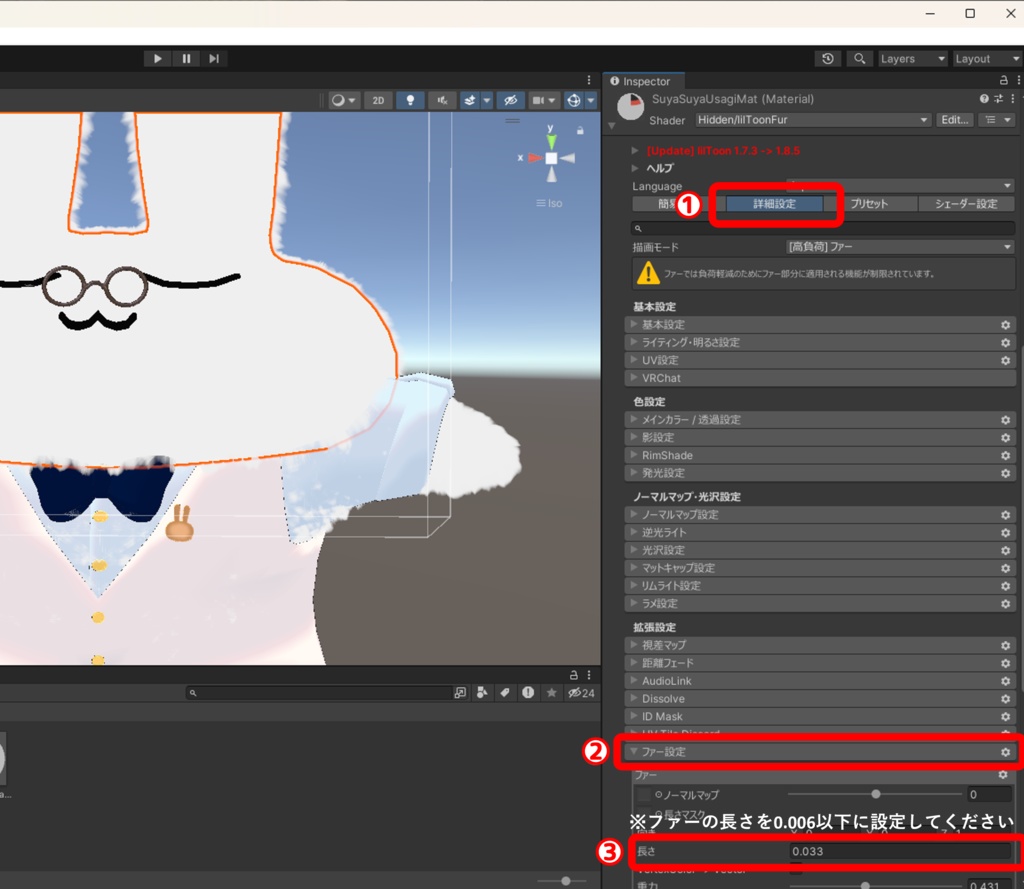Click the 長さ value field 0.033
Viewport: 1024px width, 889px height.
point(901,851)
